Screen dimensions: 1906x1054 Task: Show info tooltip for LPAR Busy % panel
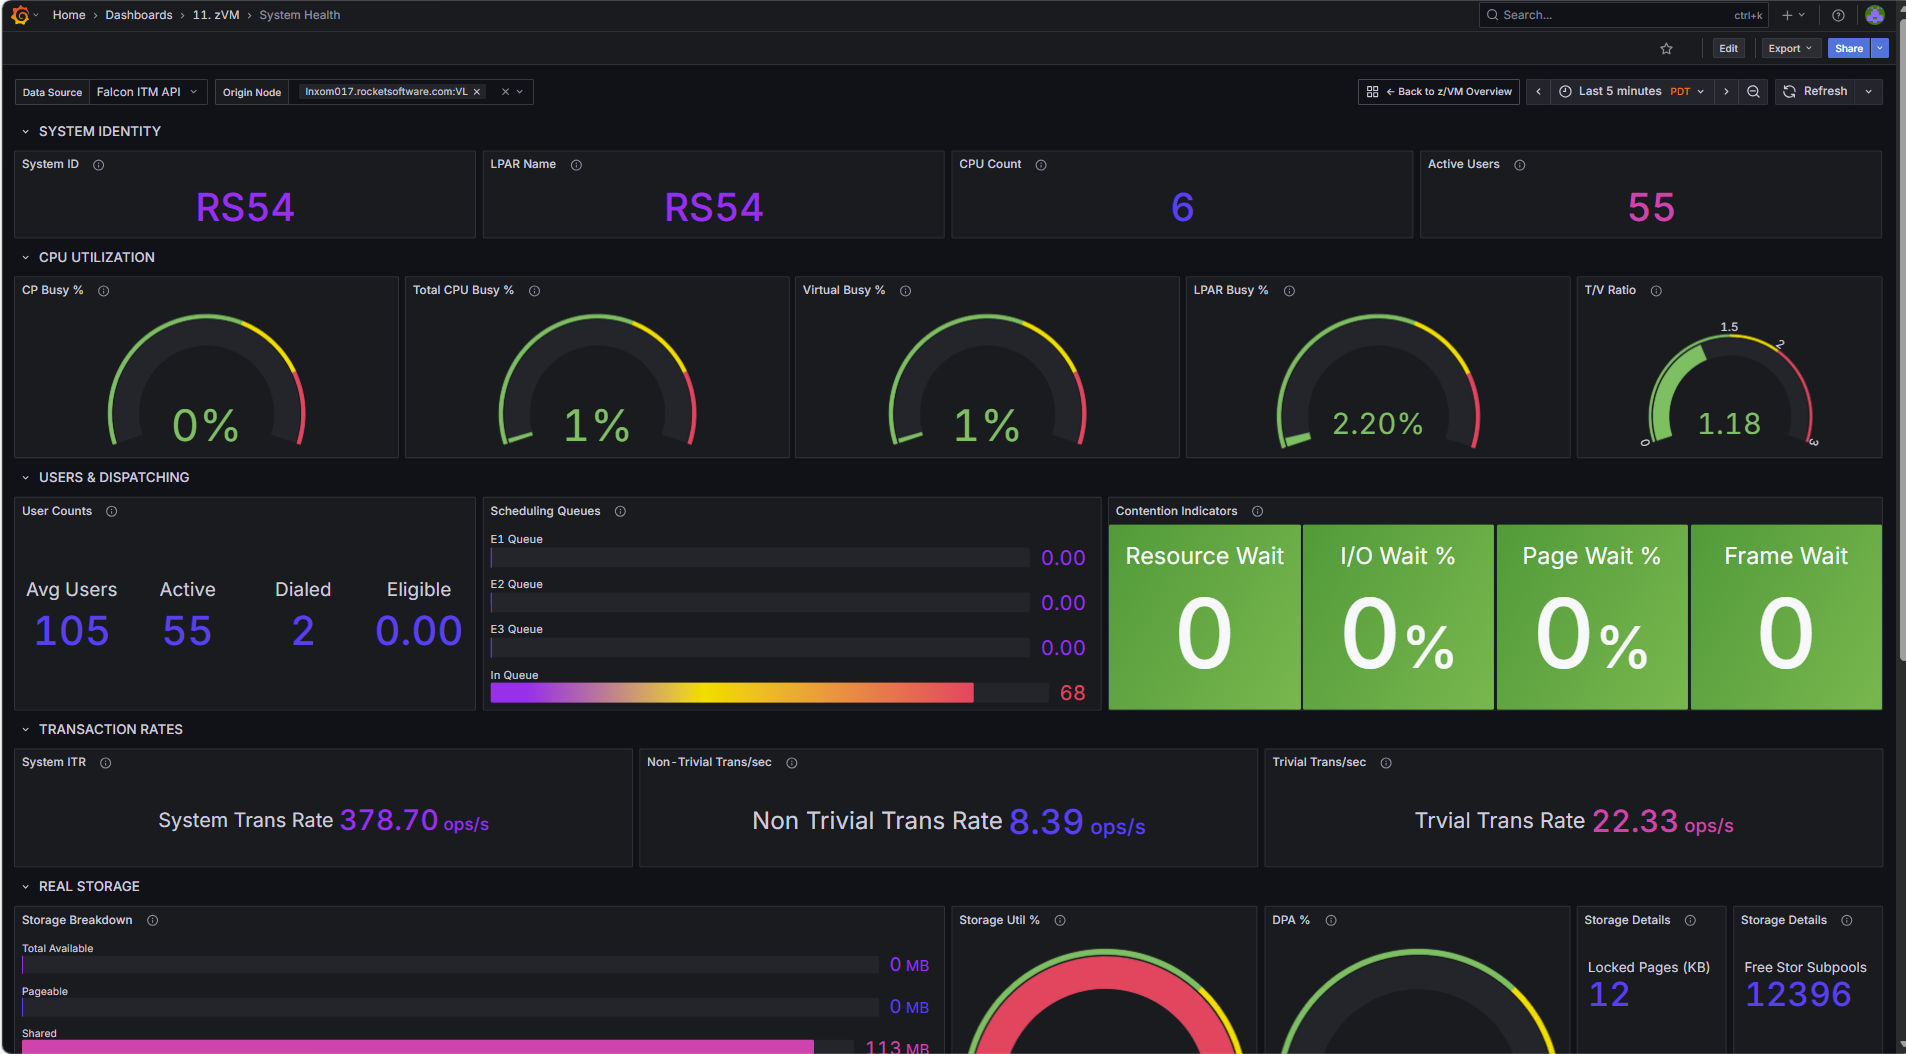point(1289,291)
